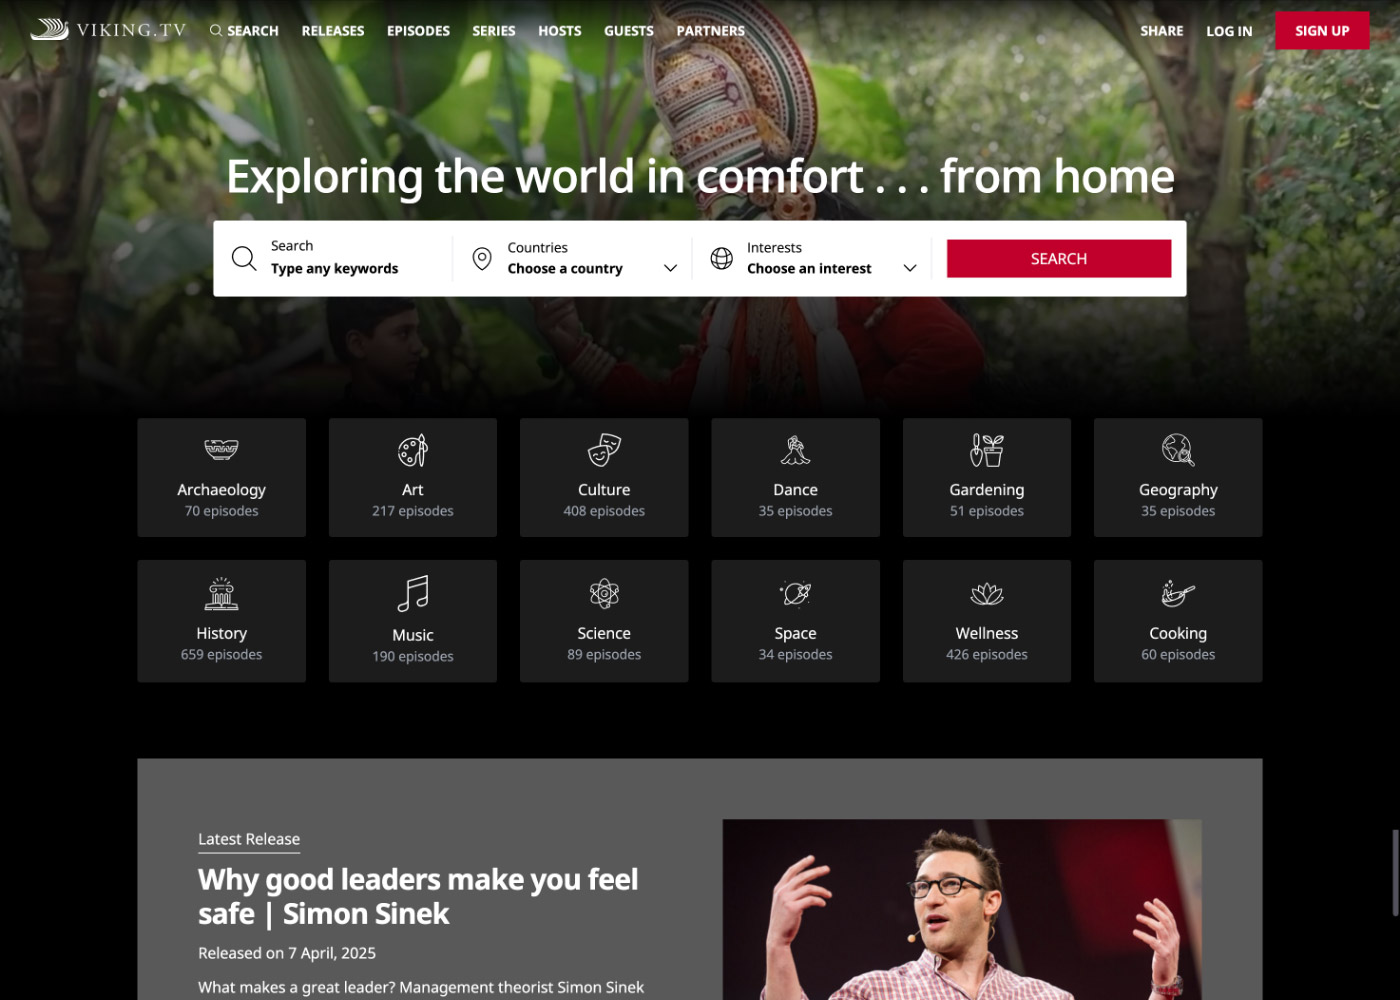This screenshot has width=1400, height=1000.
Task: Choose the Dance category icon
Action: [795, 450]
